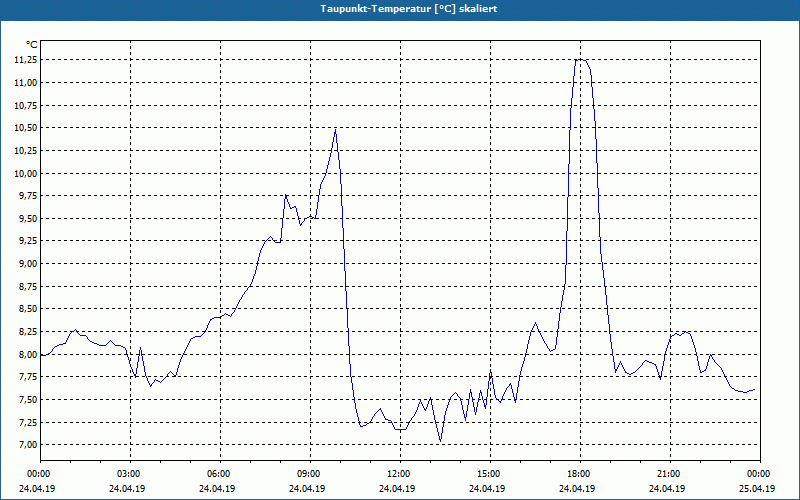800x500 pixels.
Task: Select the 10,25 y-axis label
Action: [x=26, y=151]
